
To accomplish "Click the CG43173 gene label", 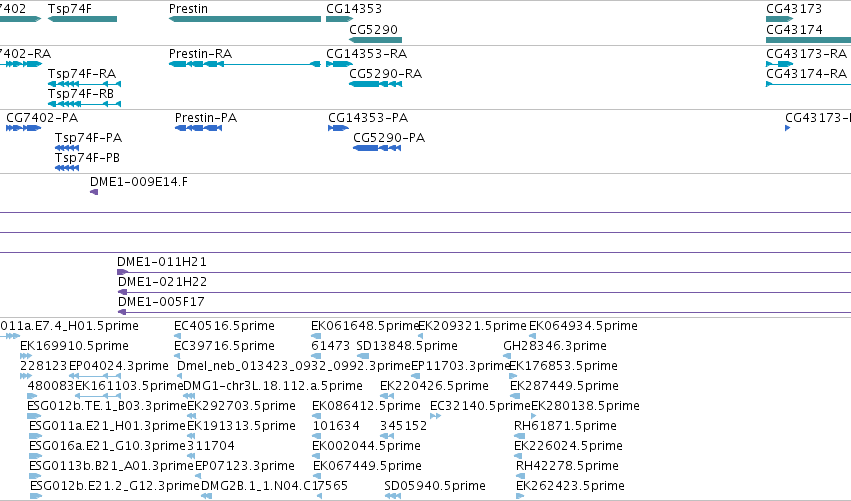I will [x=794, y=9].
